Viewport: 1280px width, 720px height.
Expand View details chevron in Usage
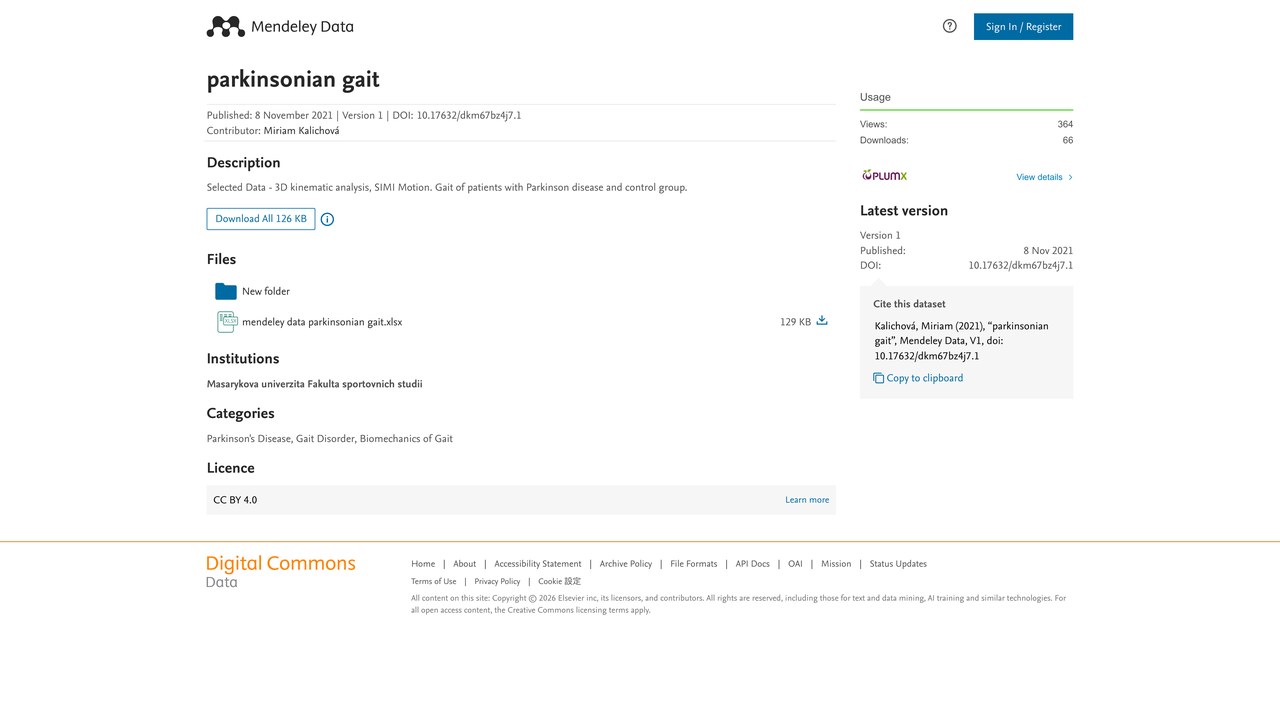[x=1070, y=177]
